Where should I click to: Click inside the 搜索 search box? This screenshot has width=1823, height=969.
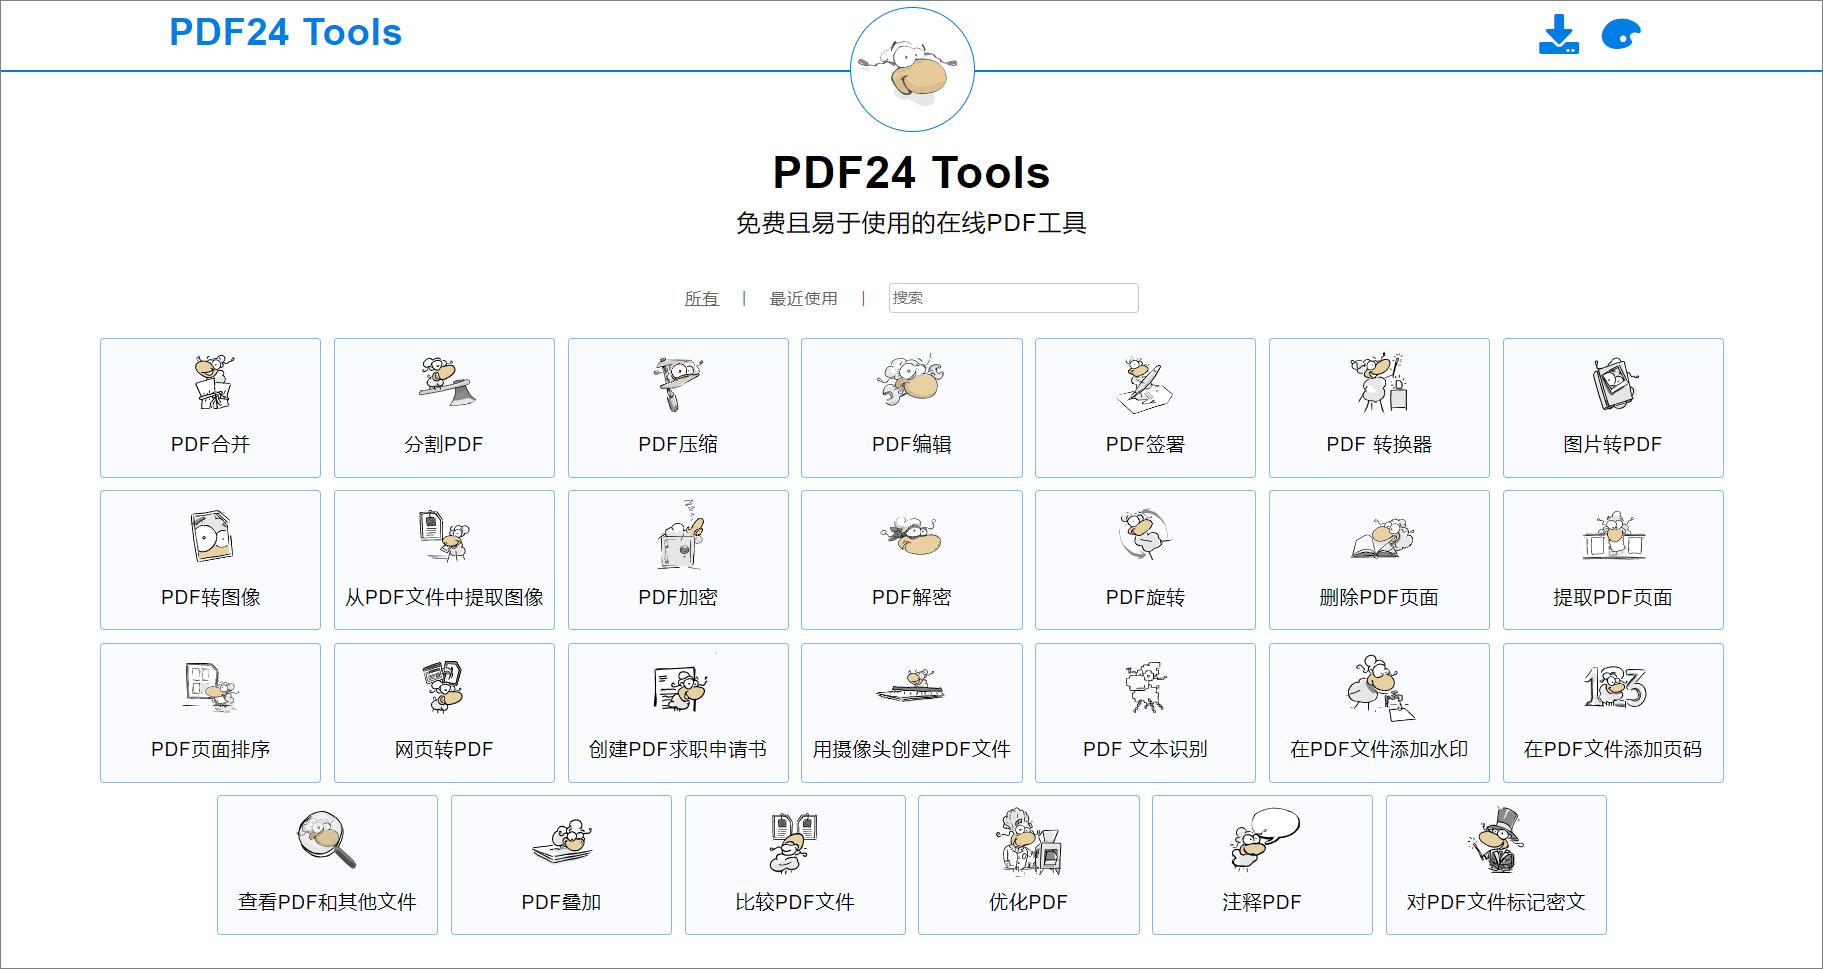[x=1013, y=297]
